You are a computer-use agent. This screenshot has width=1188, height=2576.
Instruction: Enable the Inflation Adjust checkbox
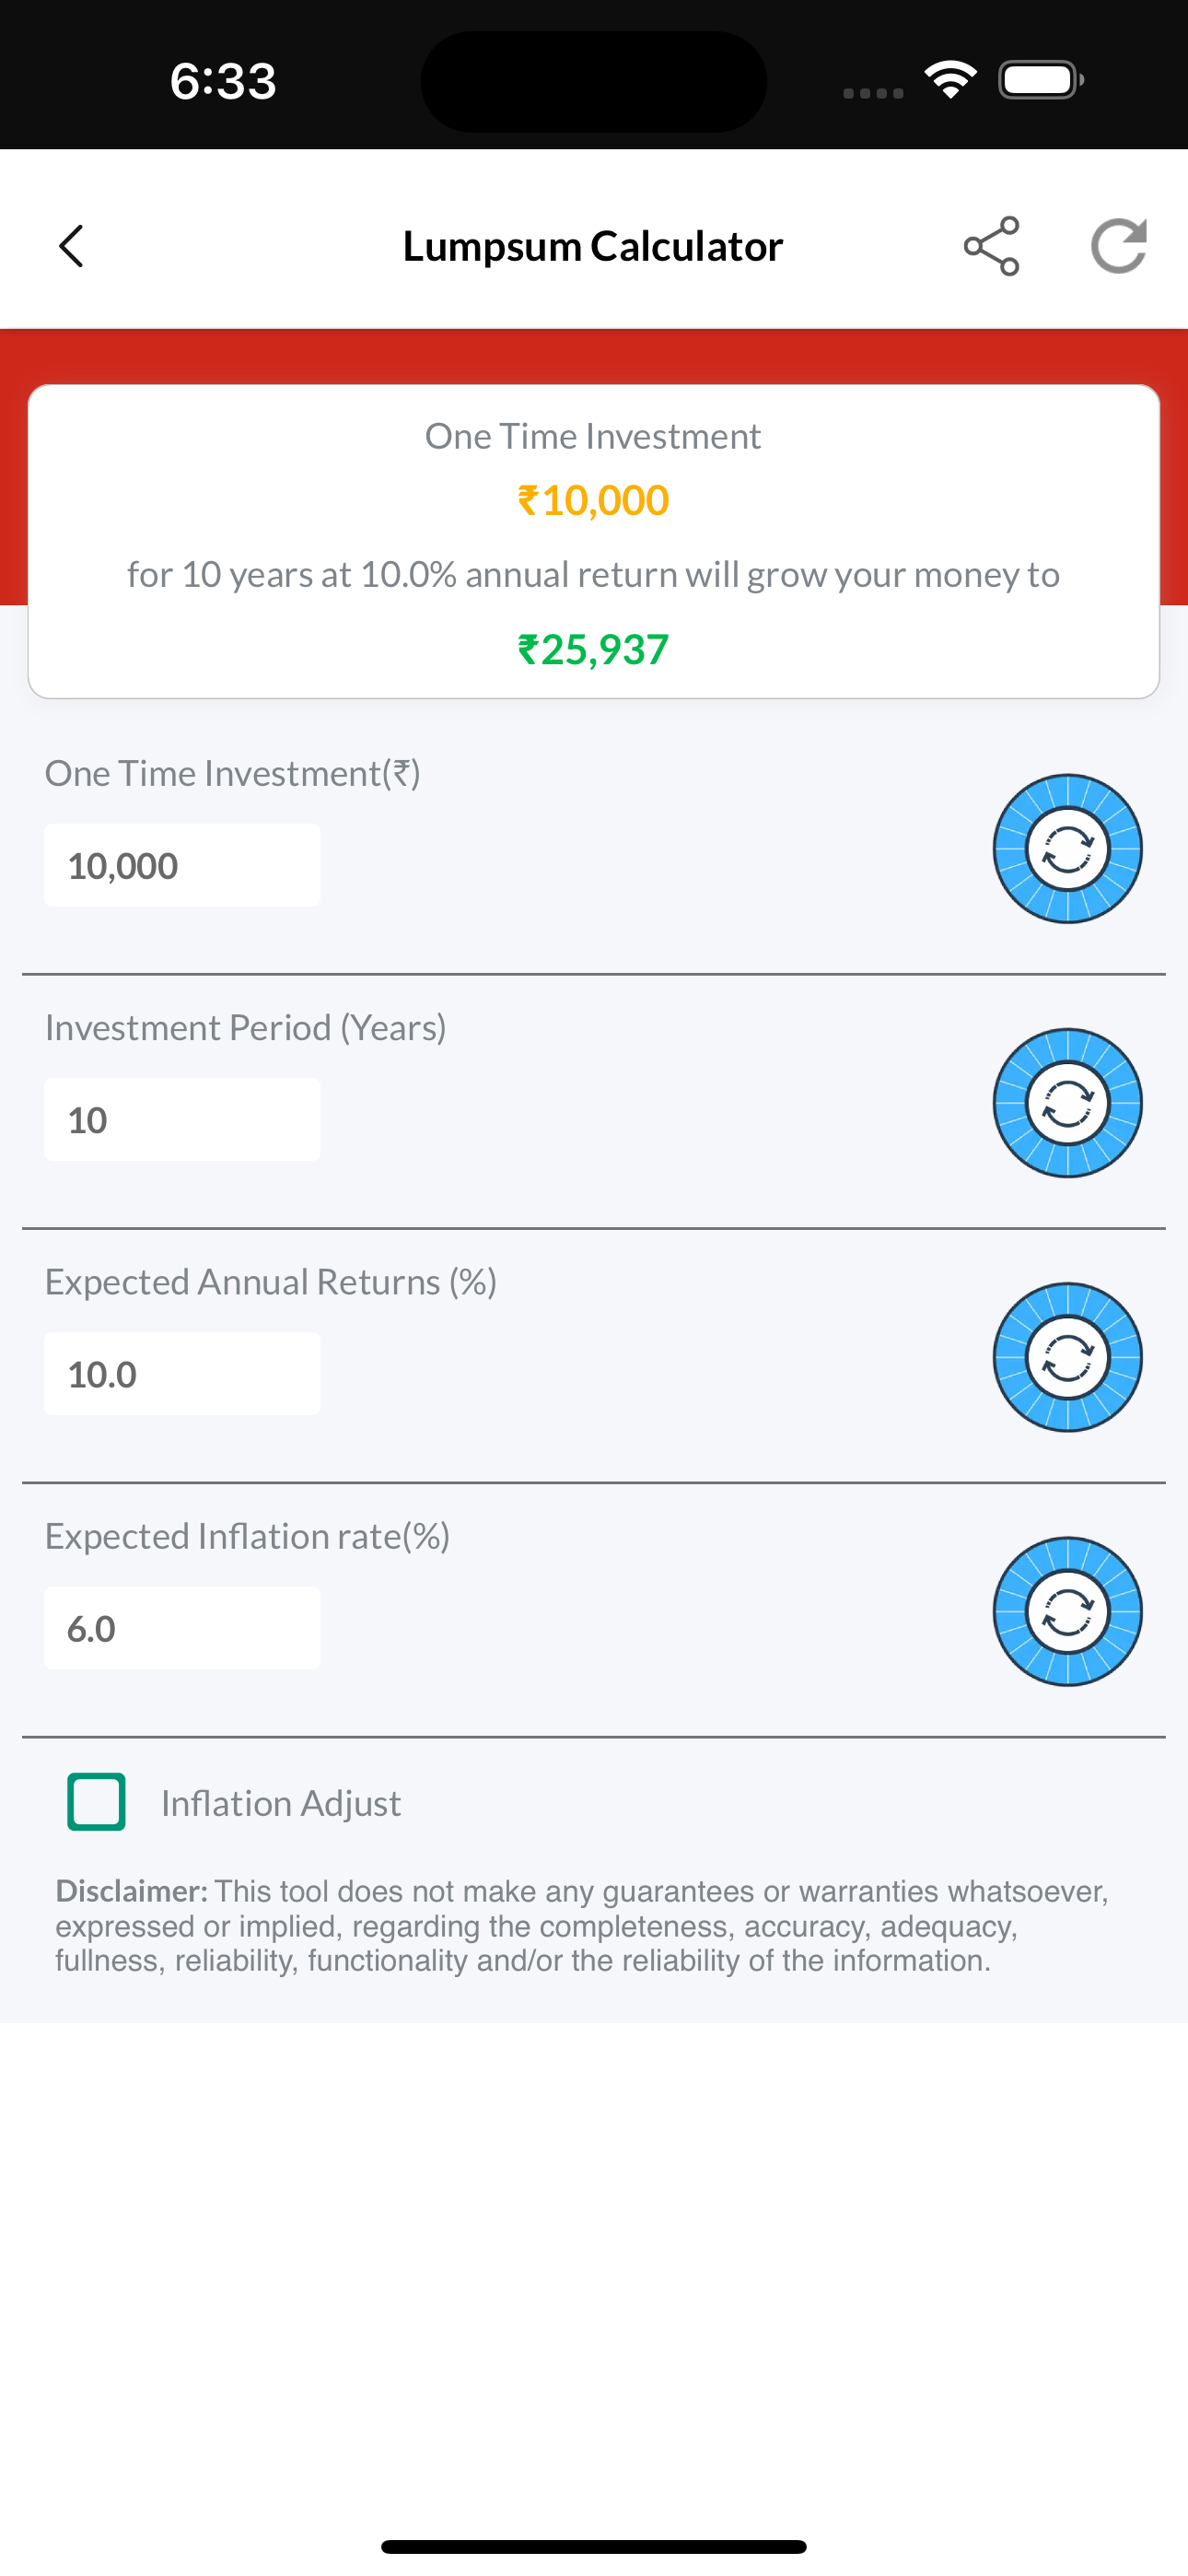click(96, 1802)
